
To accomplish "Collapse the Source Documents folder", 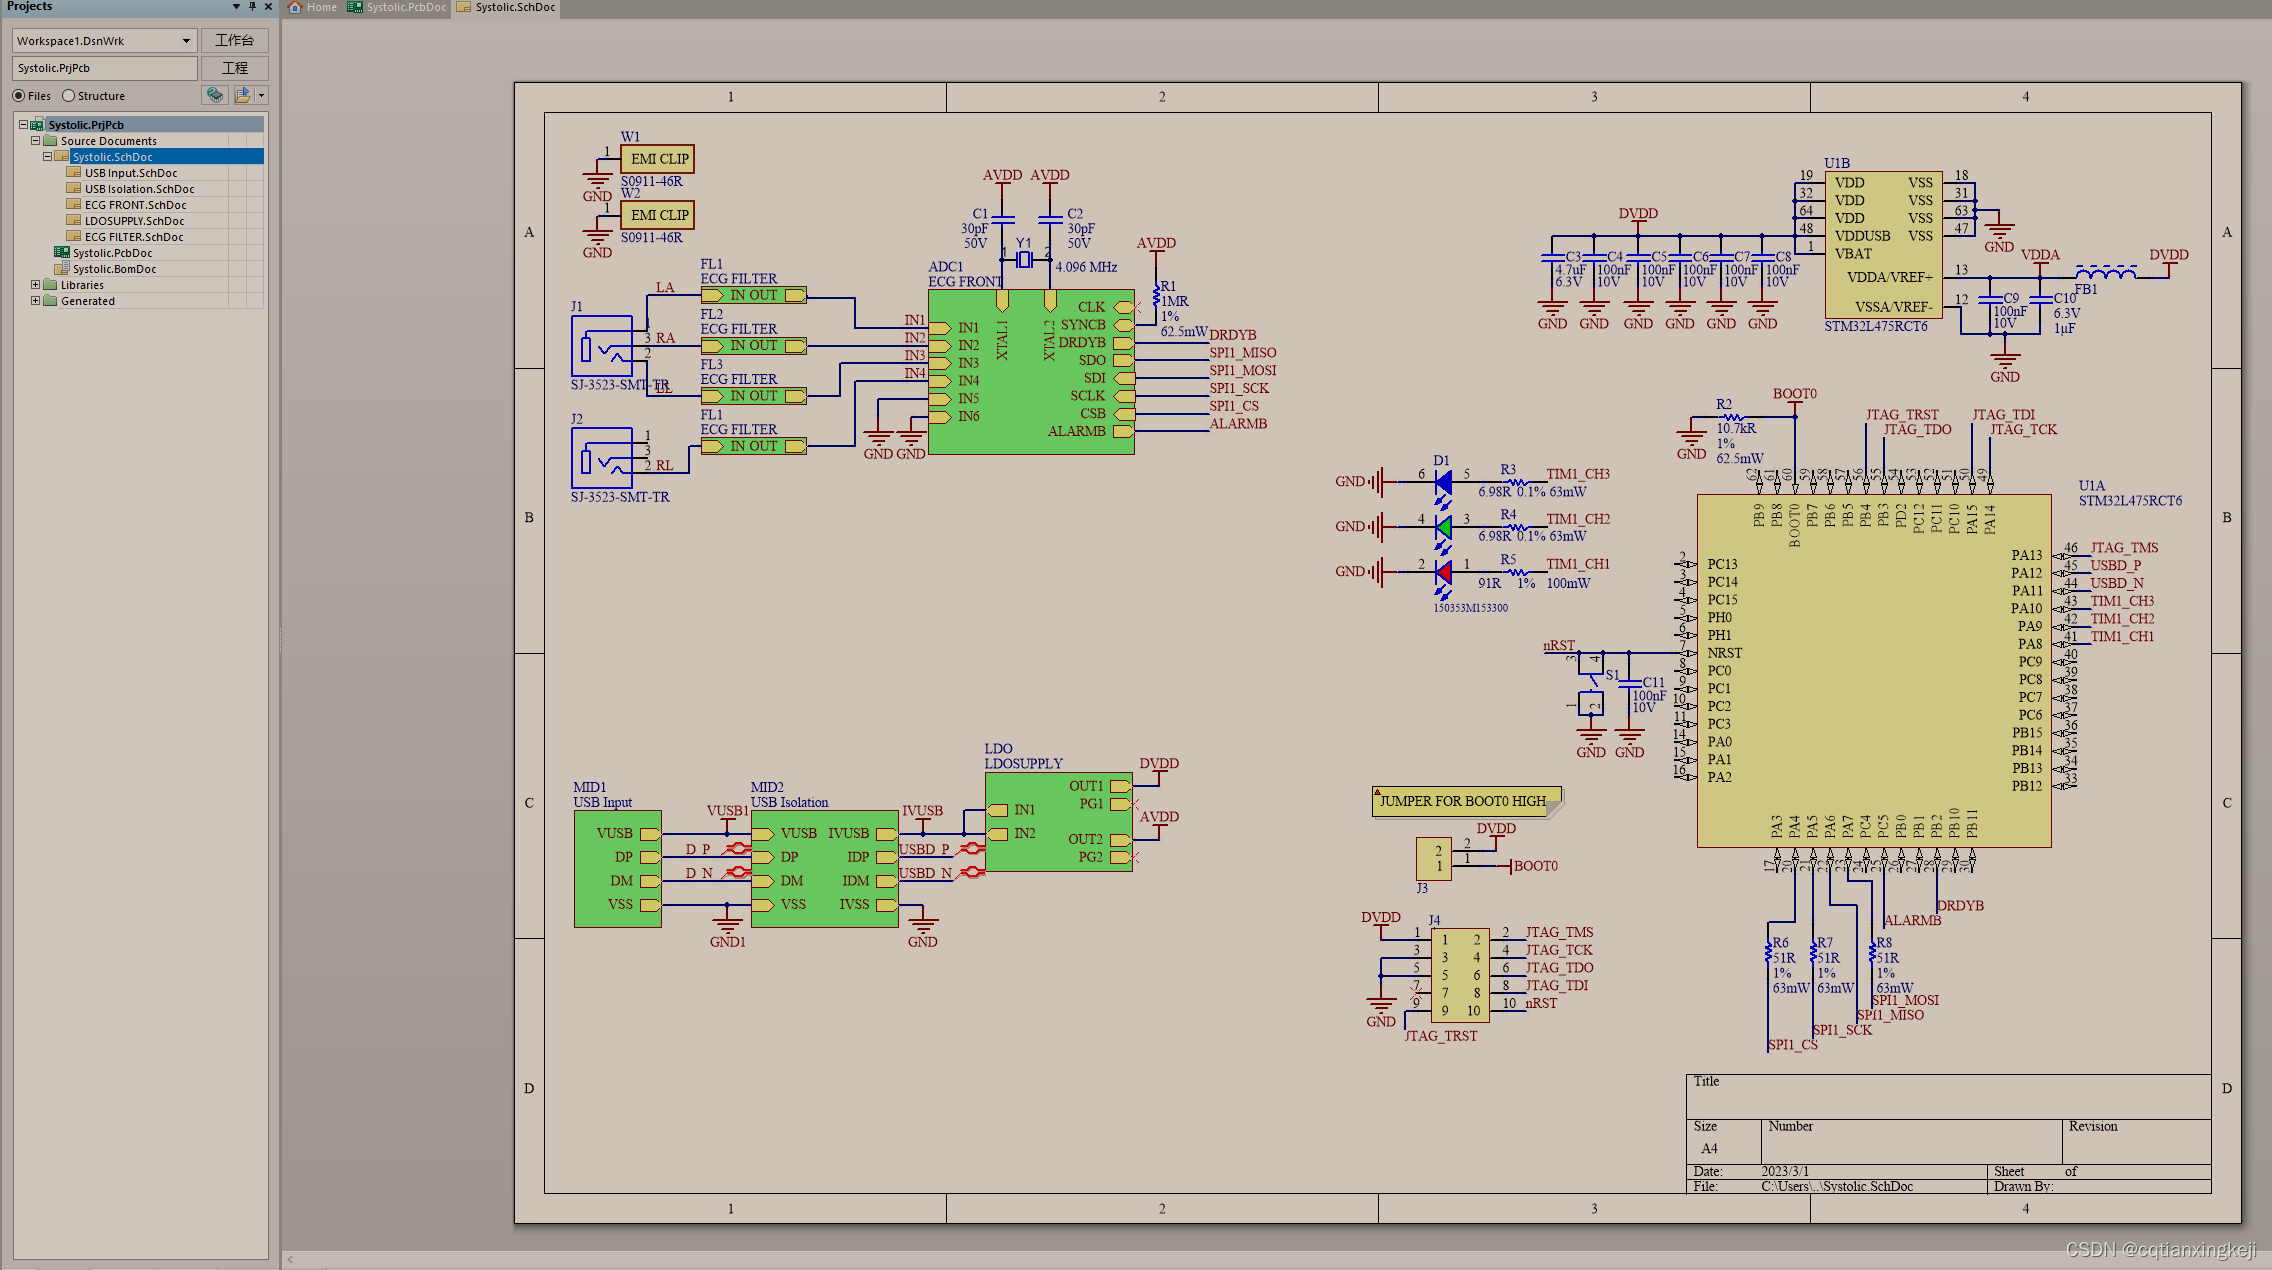I will tap(35, 140).
